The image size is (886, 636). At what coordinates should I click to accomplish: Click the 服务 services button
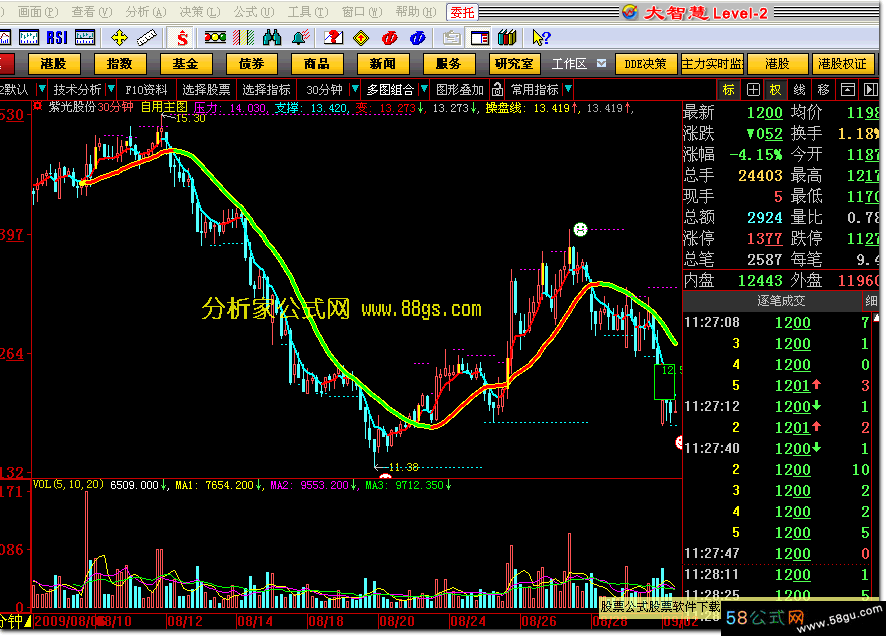click(449, 64)
